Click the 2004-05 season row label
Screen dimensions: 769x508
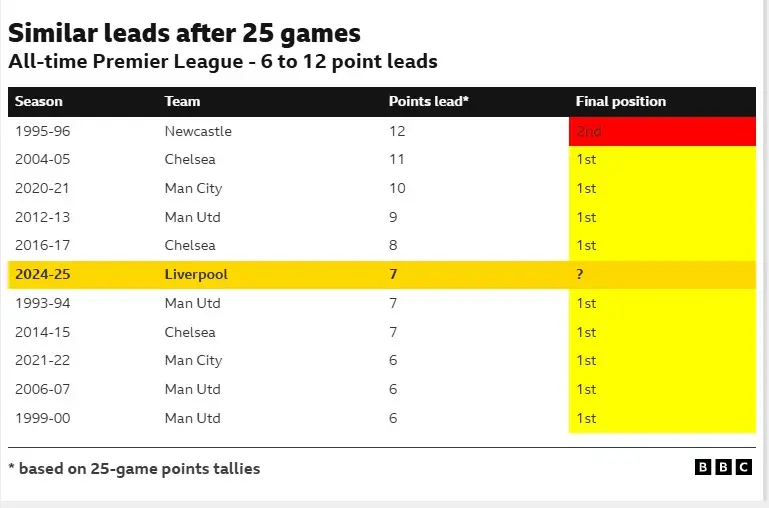42,159
